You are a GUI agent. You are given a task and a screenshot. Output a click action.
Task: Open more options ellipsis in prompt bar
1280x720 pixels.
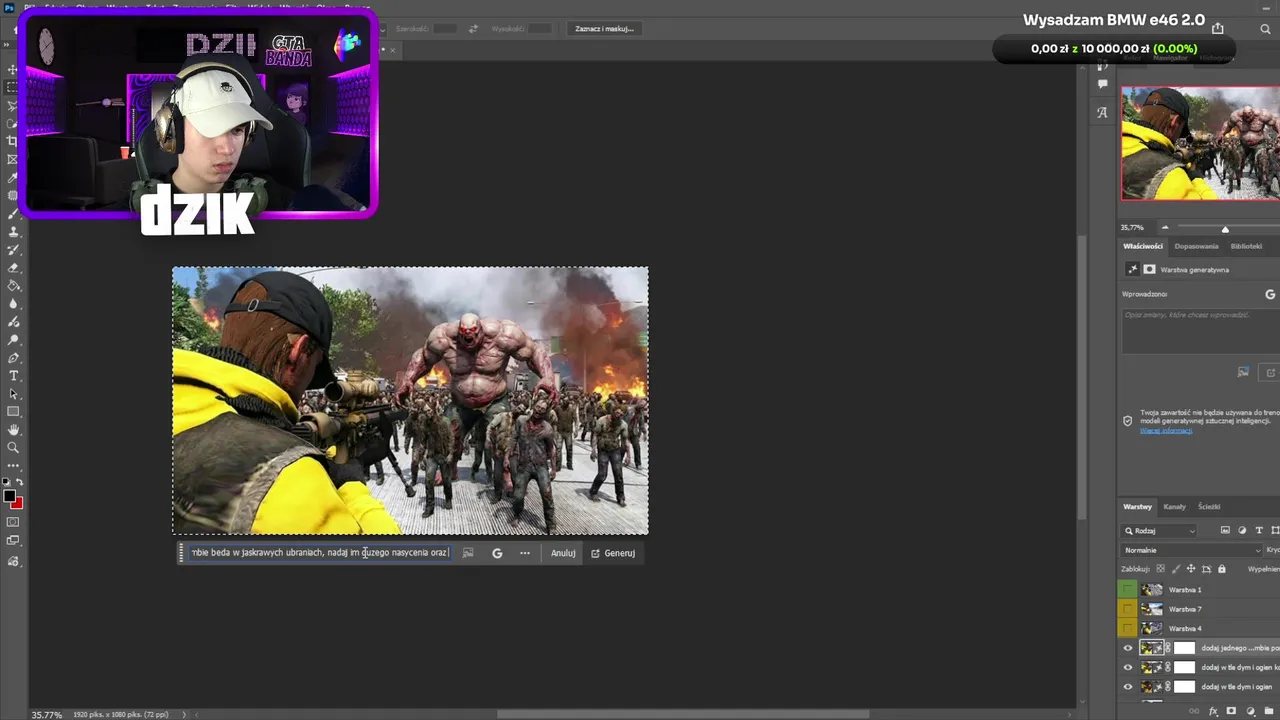[x=525, y=553]
